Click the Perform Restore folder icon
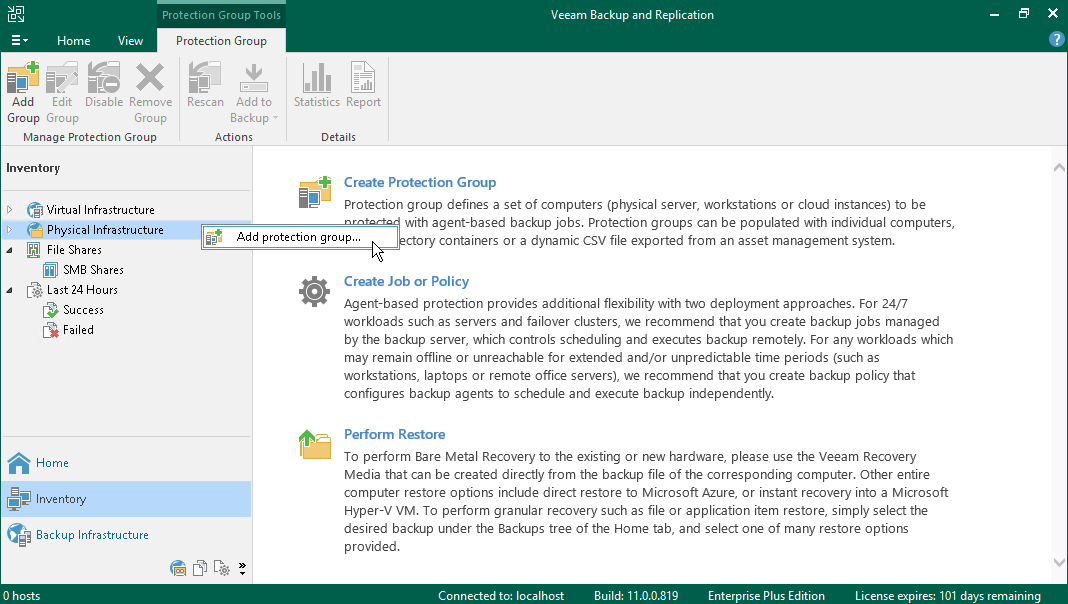 315,445
